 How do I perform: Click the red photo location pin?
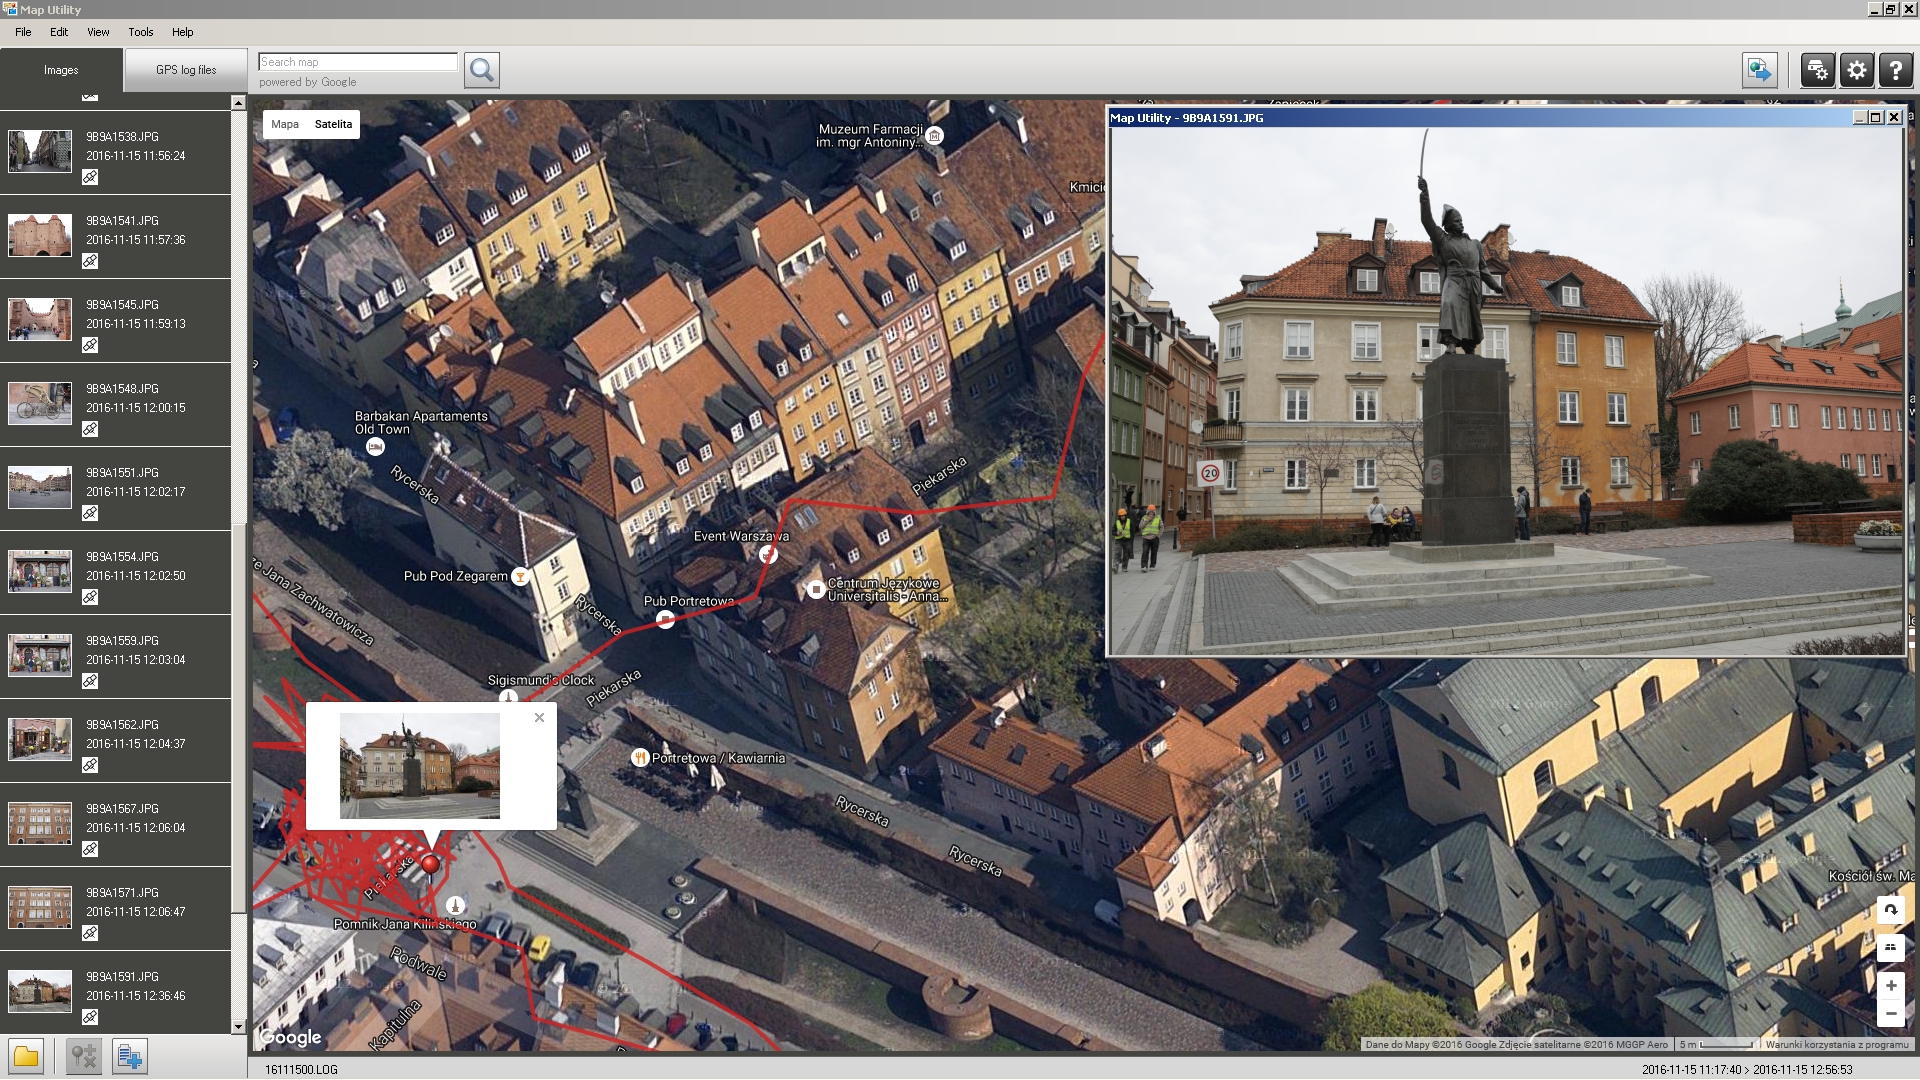click(x=430, y=863)
